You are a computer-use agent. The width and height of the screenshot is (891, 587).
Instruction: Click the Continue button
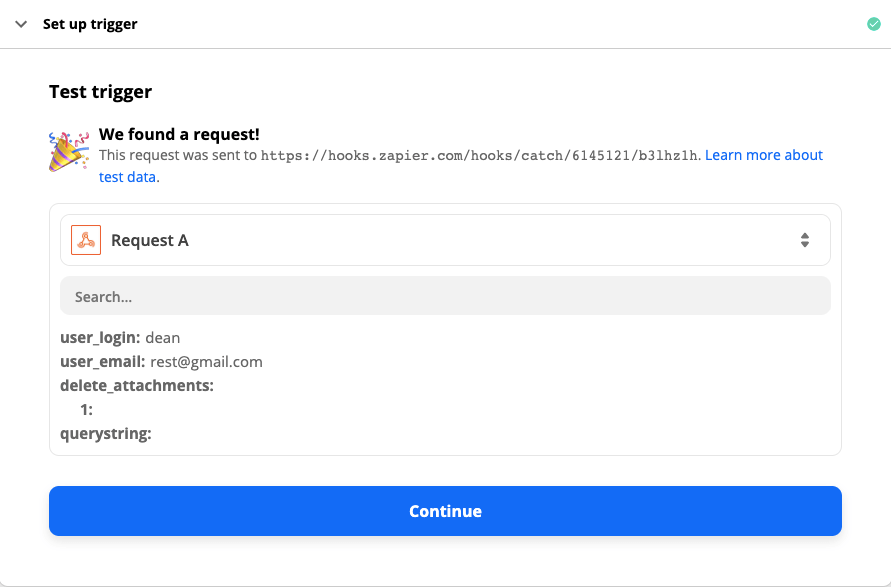point(445,511)
